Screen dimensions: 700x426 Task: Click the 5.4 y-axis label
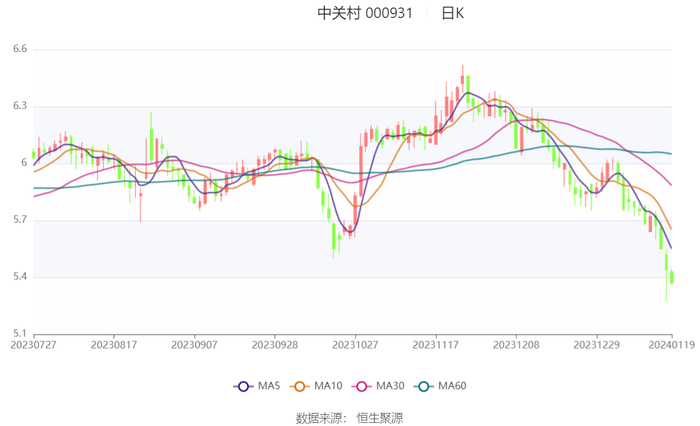coord(20,276)
